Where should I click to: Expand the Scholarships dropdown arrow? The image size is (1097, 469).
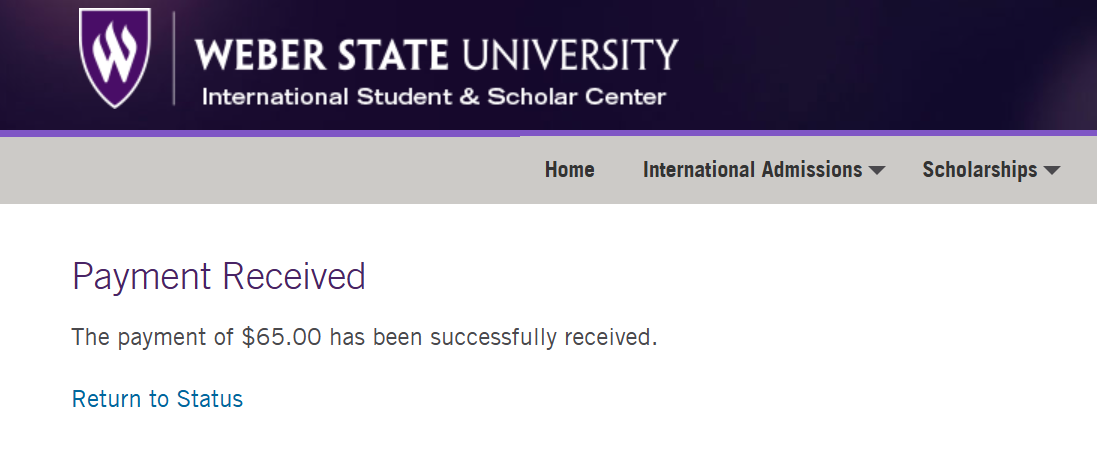pos(1052,170)
